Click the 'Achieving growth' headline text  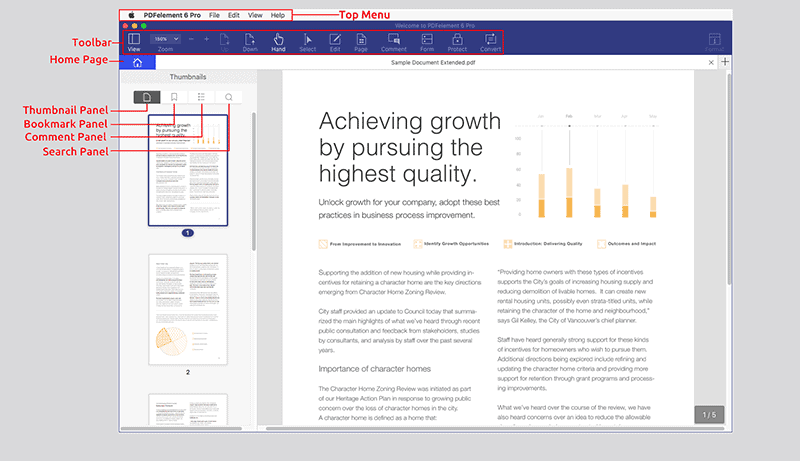pyautogui.click(x=410, y=121)
